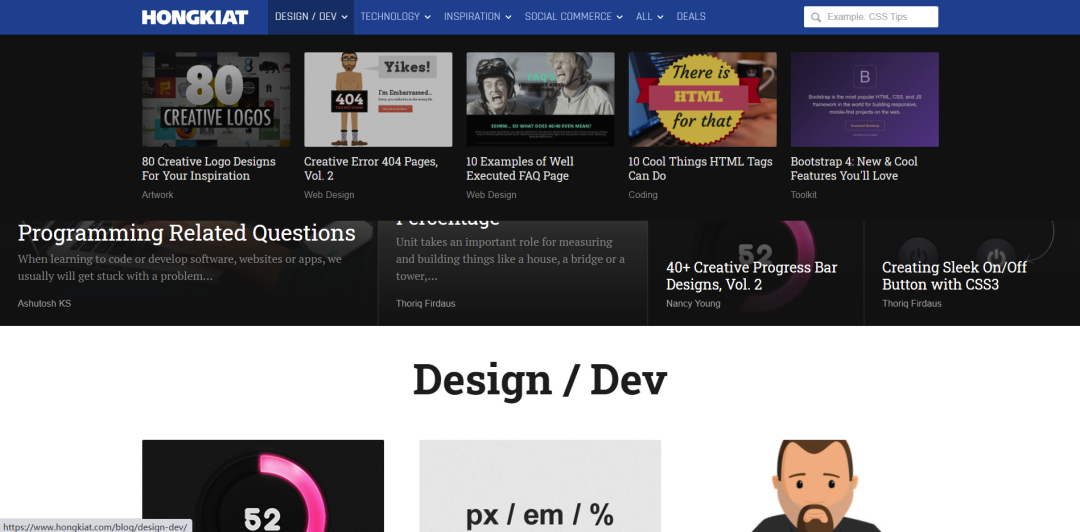The image size is (1080, 532).
Task: Open the 80 Creative Logos thumbnail
Action: (216, 99)
